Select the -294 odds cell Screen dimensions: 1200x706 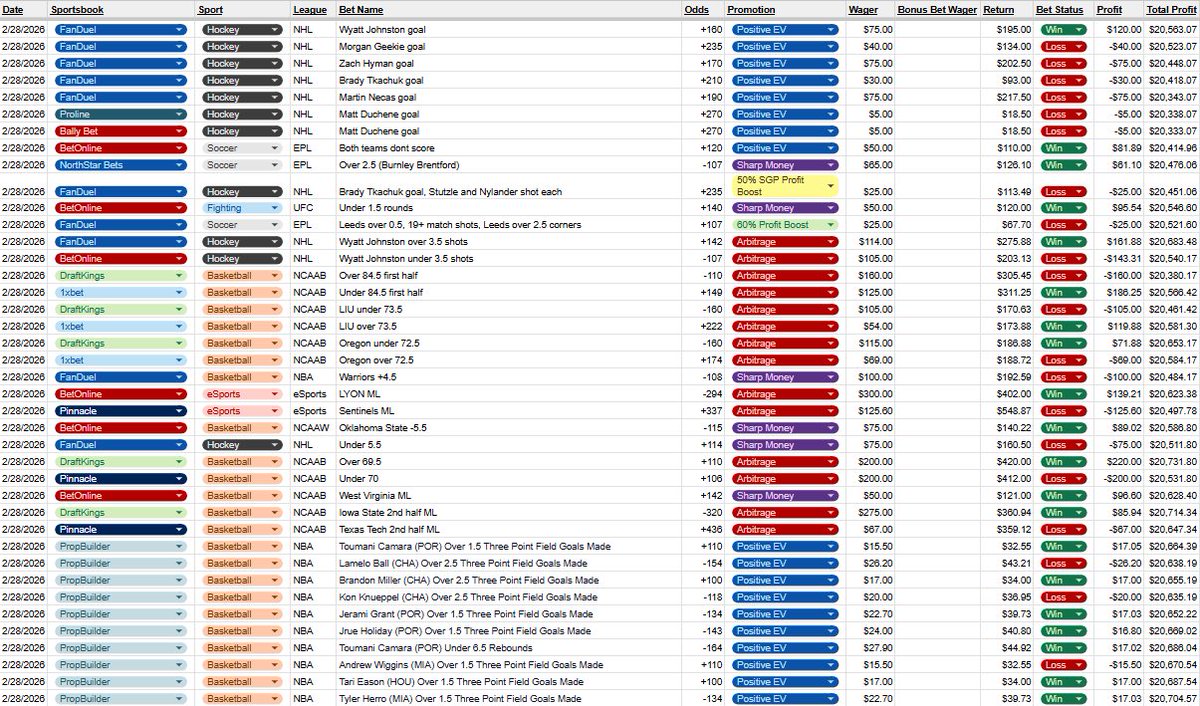point(703,394)
